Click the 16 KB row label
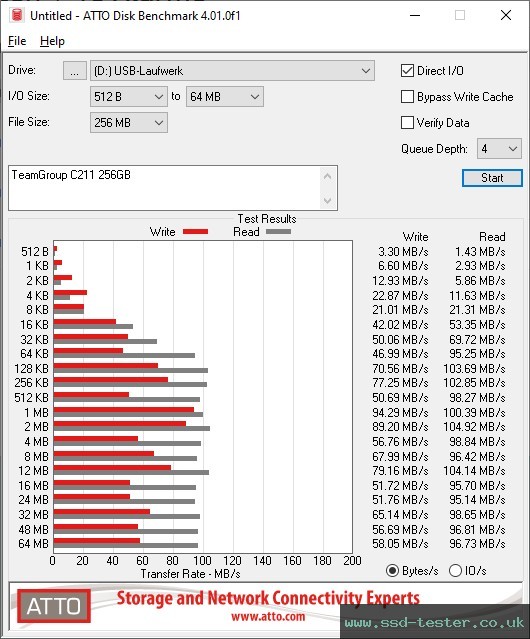This screenshot has height=639, width=530. tap(34, 324)
